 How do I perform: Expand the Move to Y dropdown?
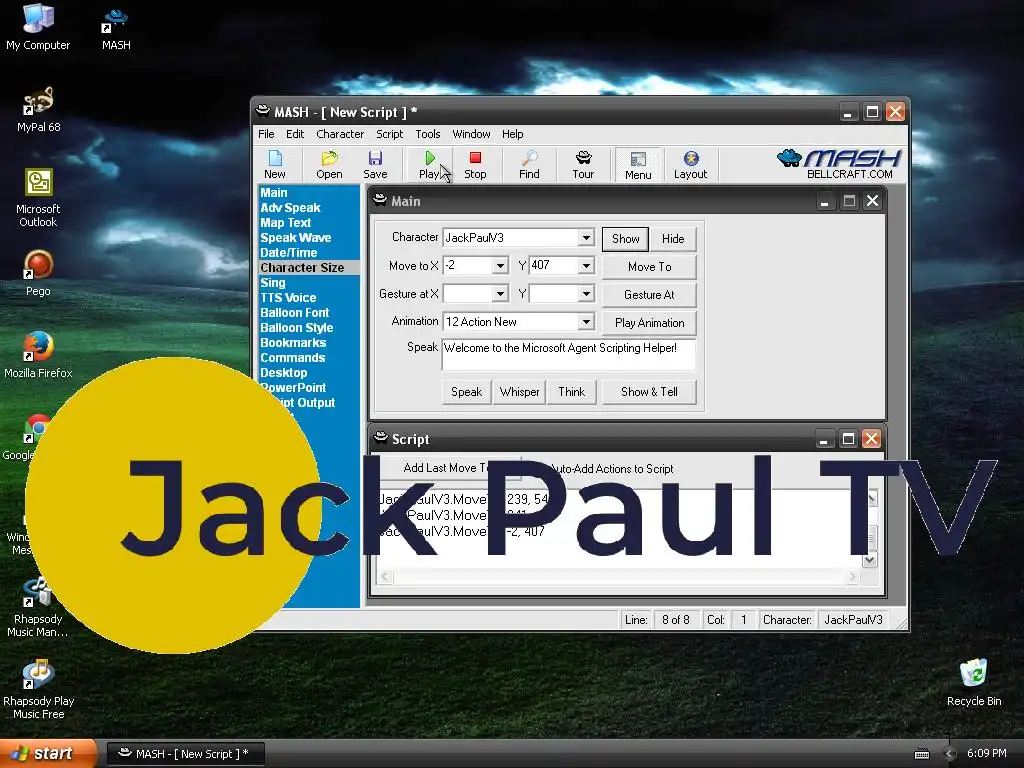click(x=586, y=266)
